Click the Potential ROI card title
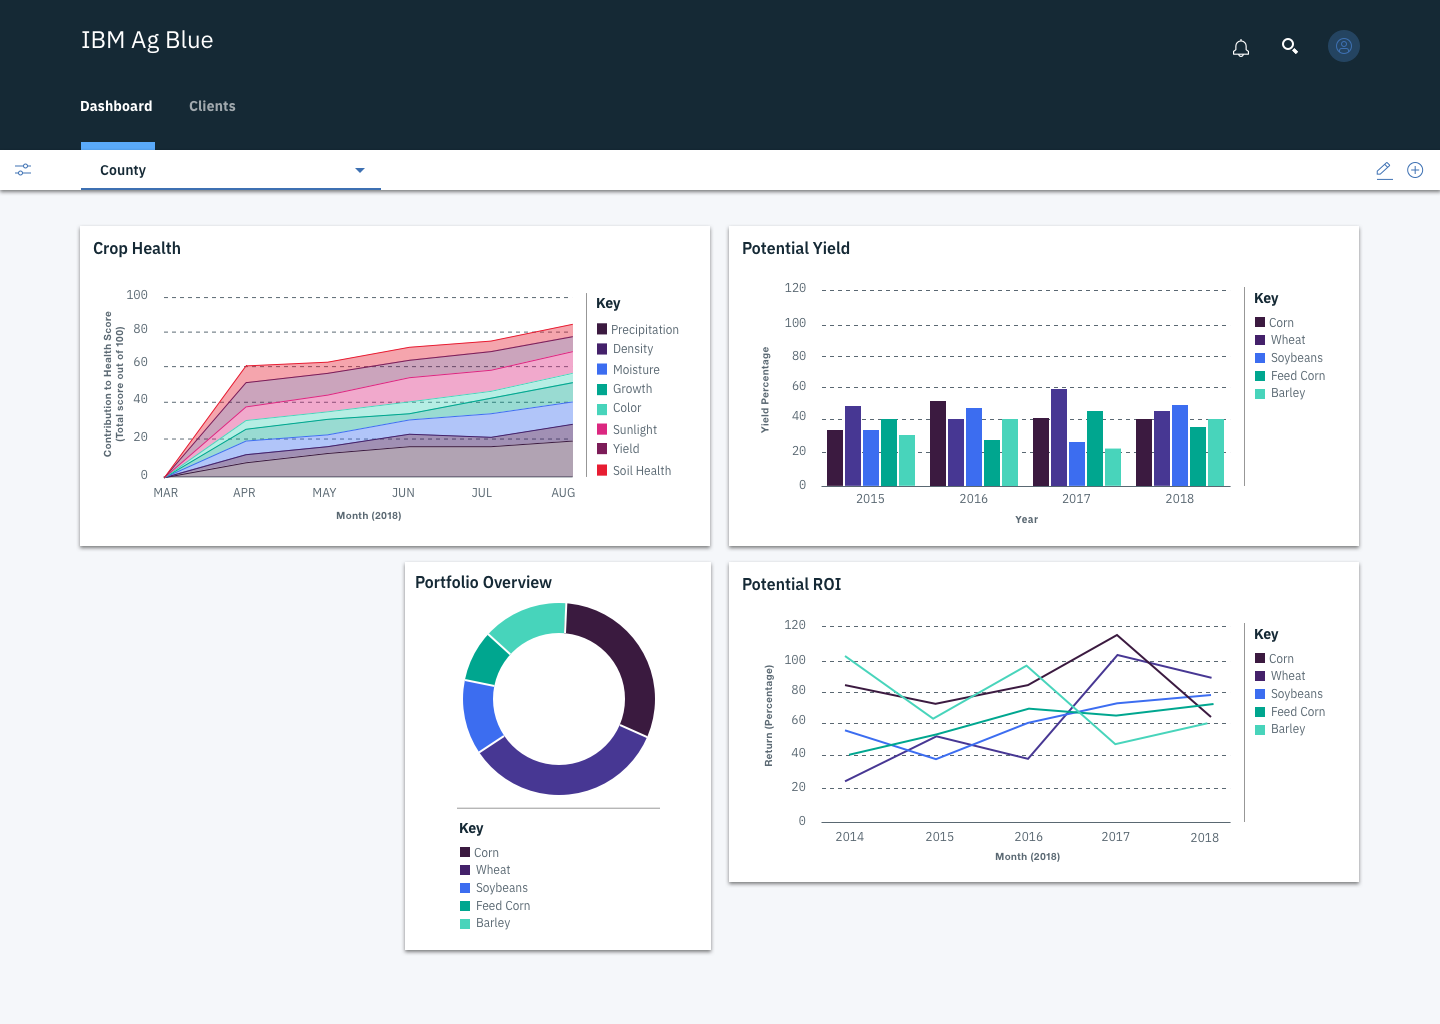This screenshot has height=1024, width=1440. pyautogui.click(x=791, y=584)
